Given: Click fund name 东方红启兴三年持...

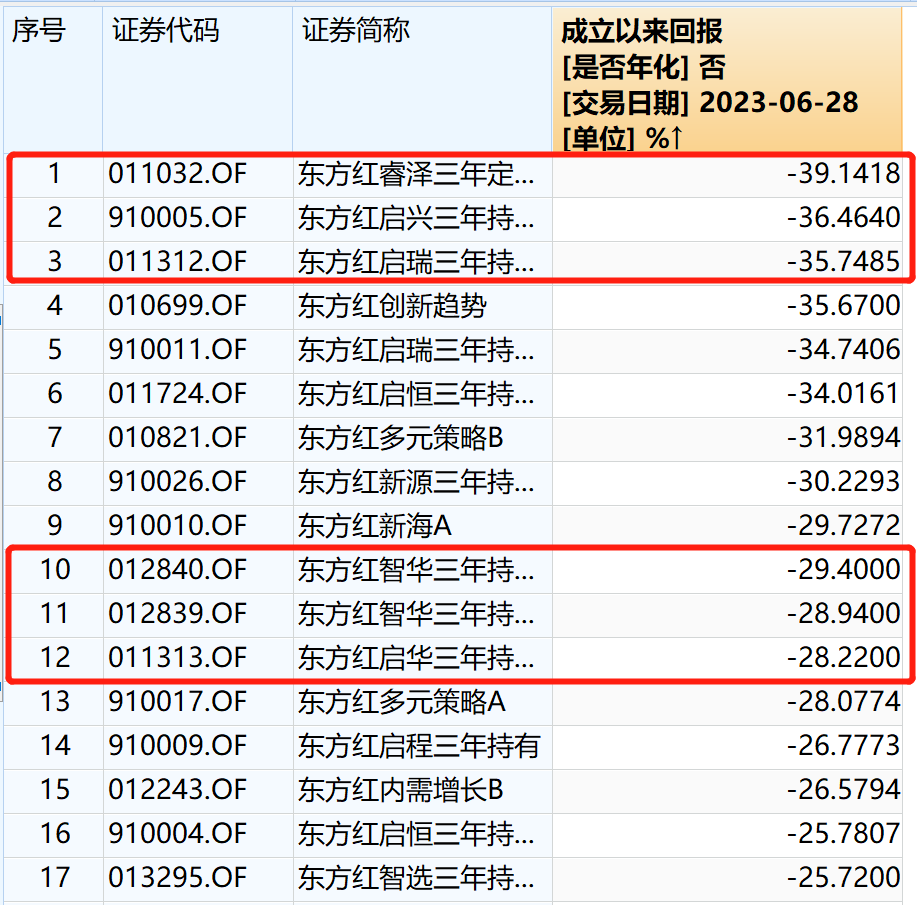Looking at the screenshot, I should point(416,218).
